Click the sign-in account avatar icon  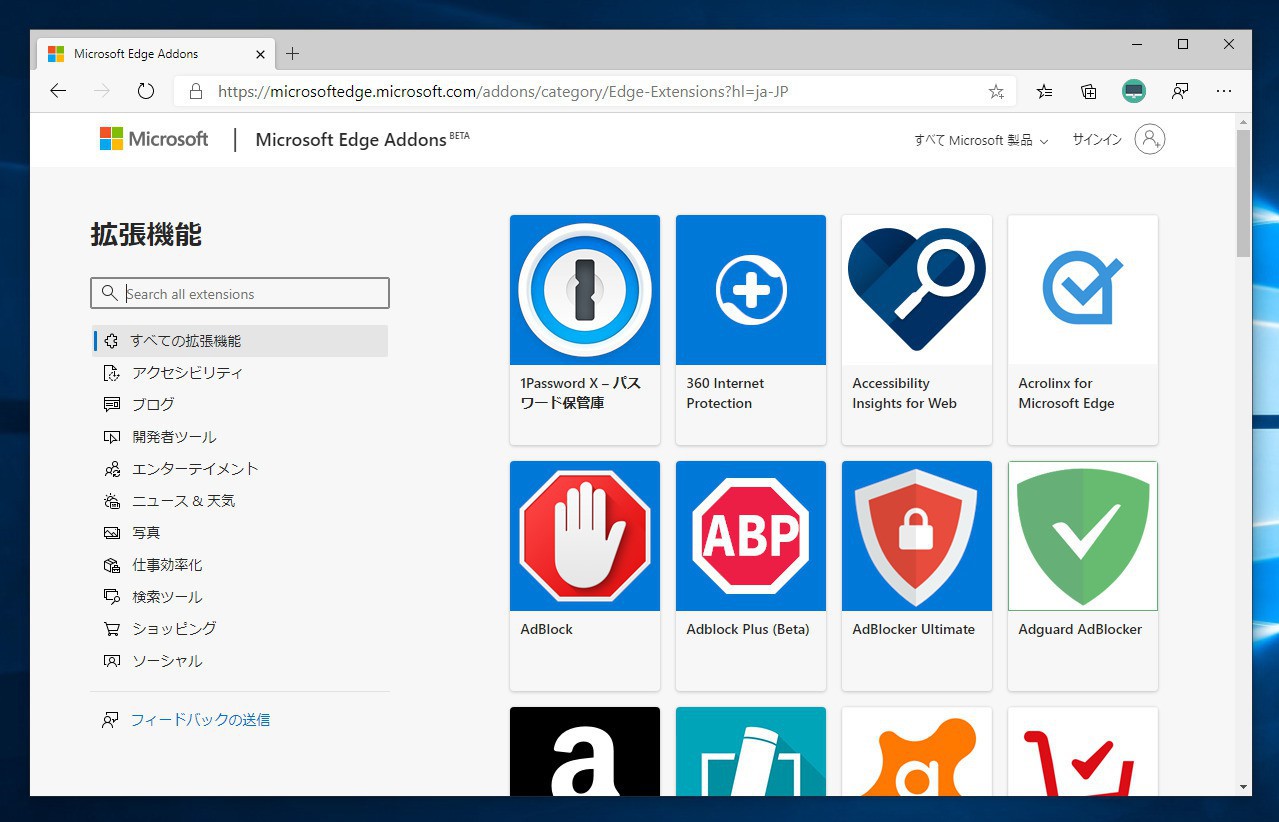click(x=1150, y=139)
